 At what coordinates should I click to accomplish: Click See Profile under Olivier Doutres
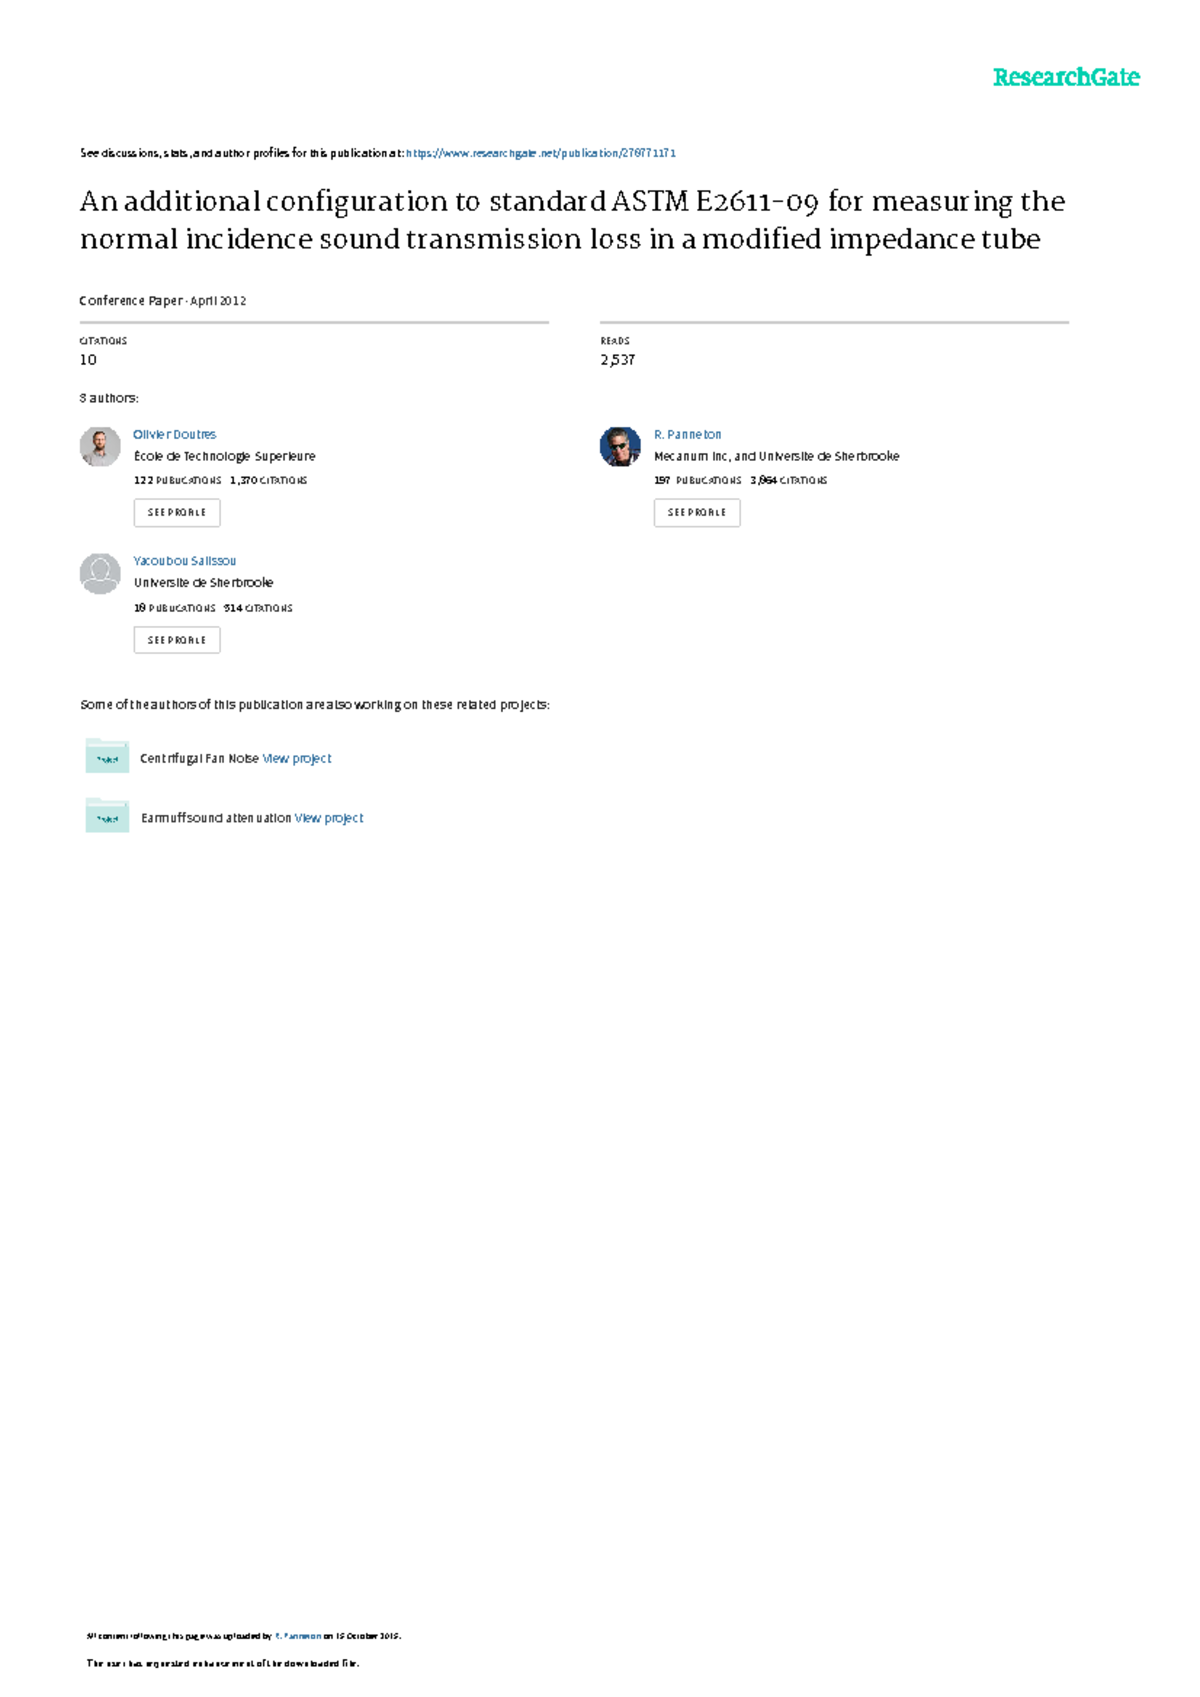coord(177,513)
